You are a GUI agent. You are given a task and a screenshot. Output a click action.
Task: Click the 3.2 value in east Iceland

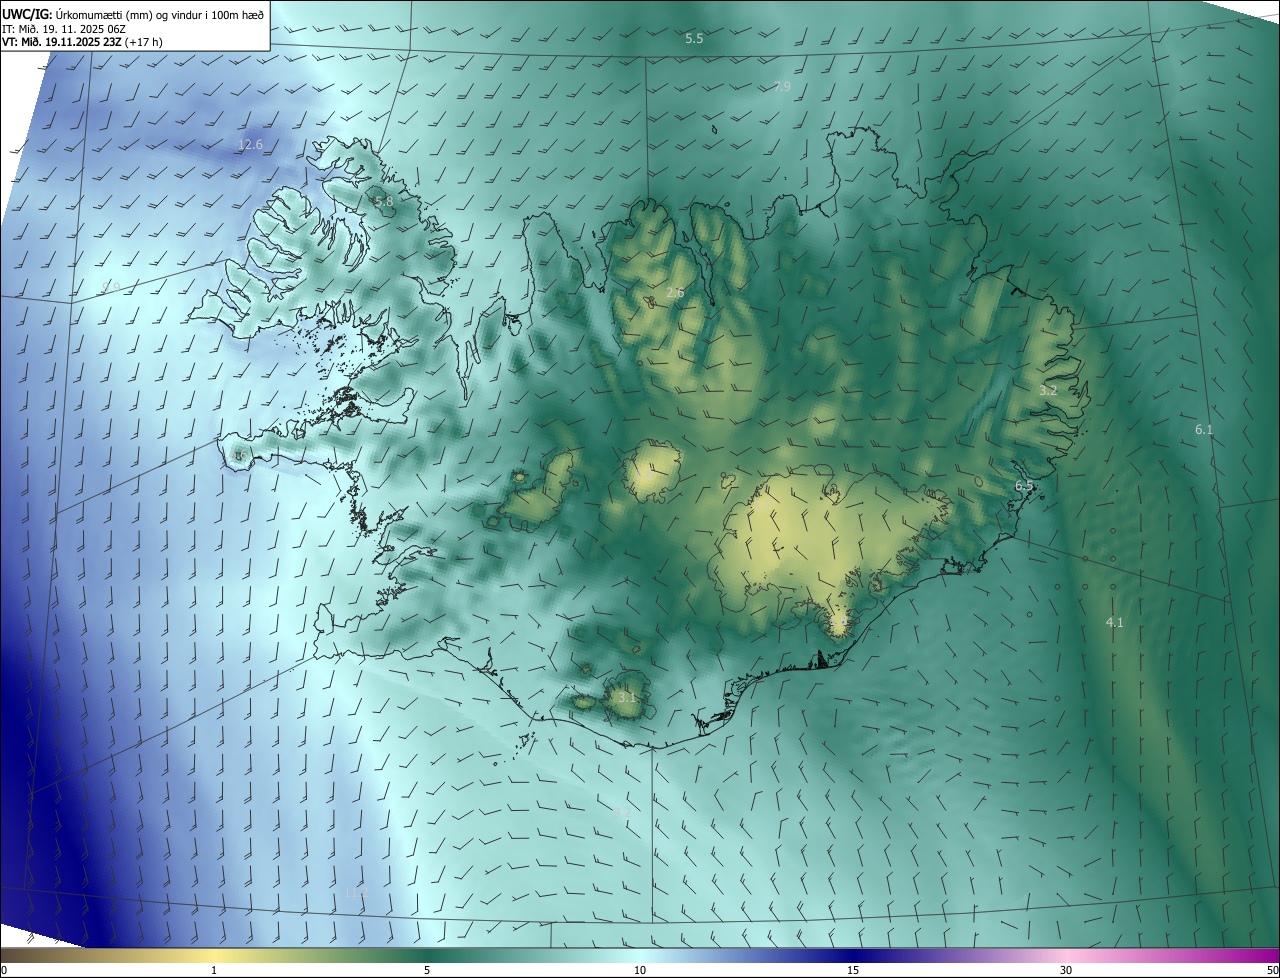1048,391
